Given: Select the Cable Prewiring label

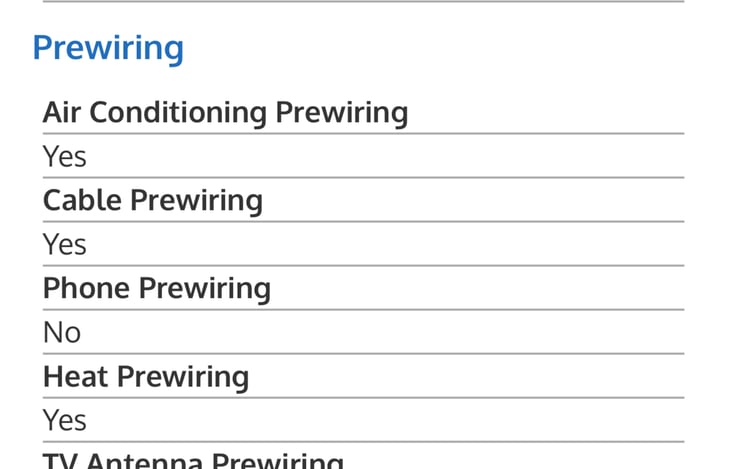Looking at the screenshot, I should point(152,200).
